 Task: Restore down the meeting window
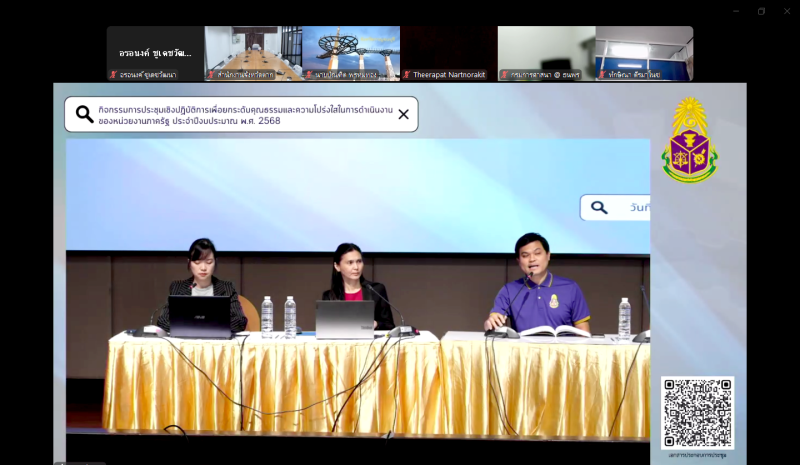pyautogui.click(x=761, y=11)
